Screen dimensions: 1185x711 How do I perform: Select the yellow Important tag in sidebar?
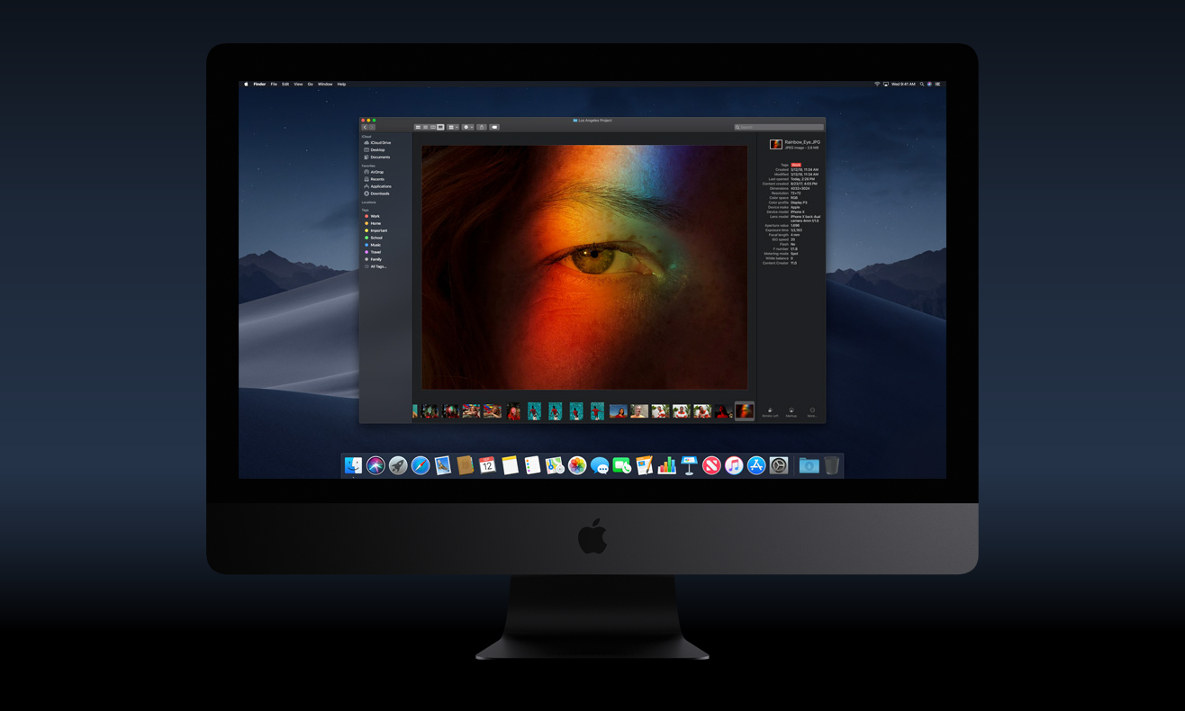(376, 230)
